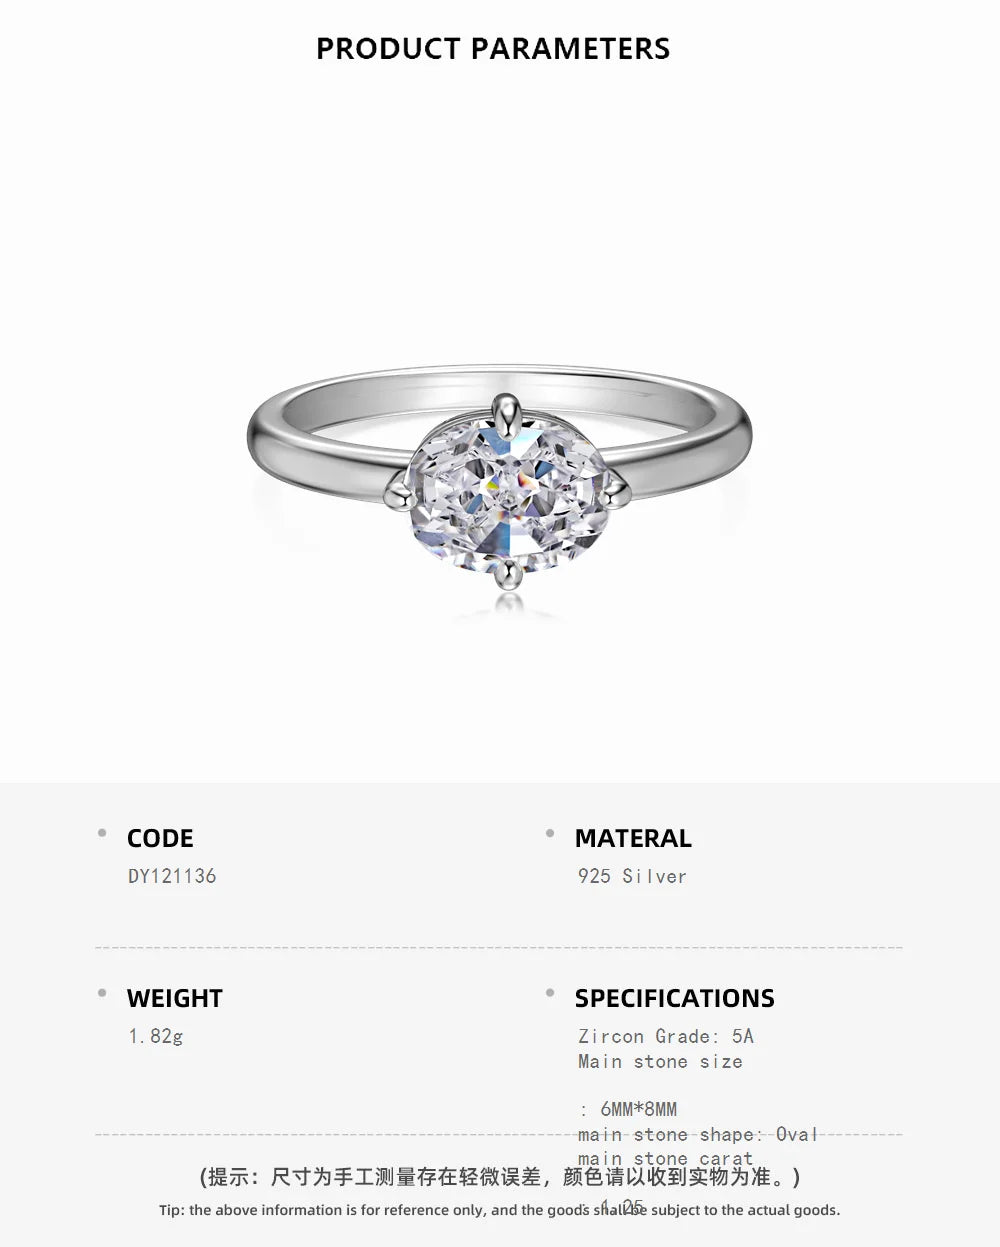This screenshot has width=1000, height=1247.
Task: Click the oval zircon stone on ring
Action: pos(509,495)
